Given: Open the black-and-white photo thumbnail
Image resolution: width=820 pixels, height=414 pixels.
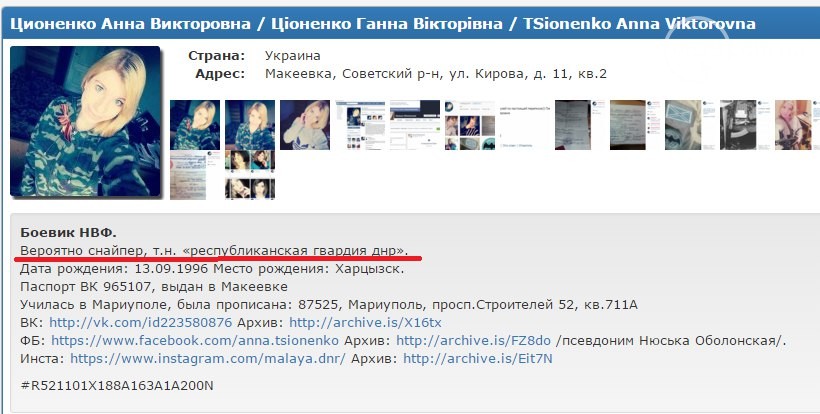Looking at the screenshot, I should coord(745,125).
